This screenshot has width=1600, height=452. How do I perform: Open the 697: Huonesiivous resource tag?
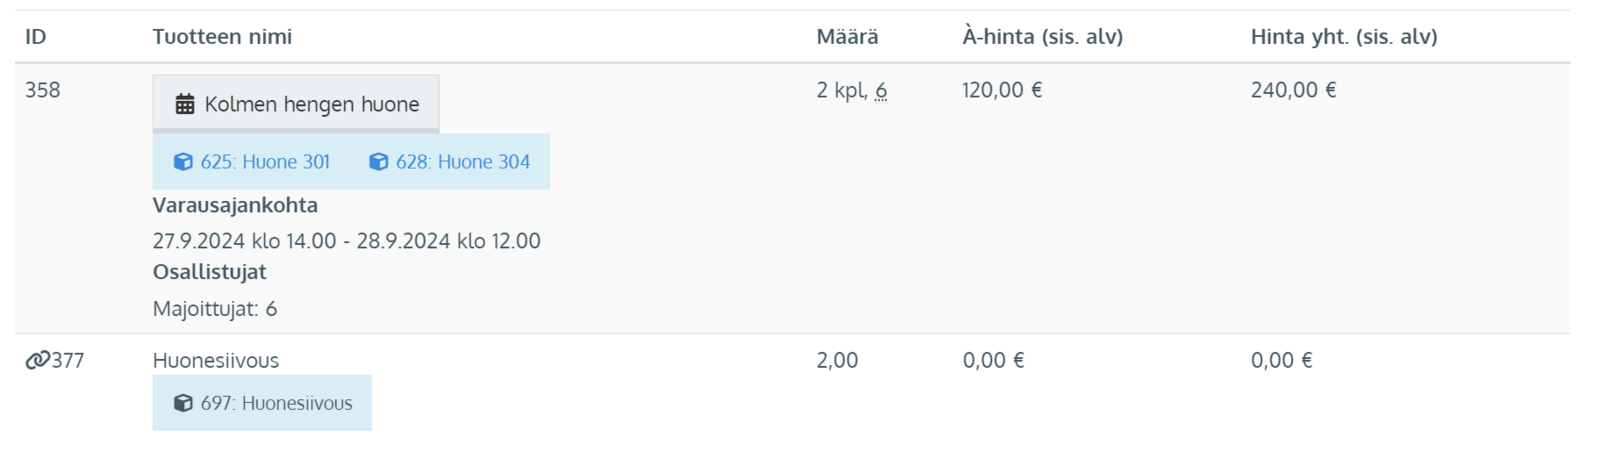tap(263, 403)
